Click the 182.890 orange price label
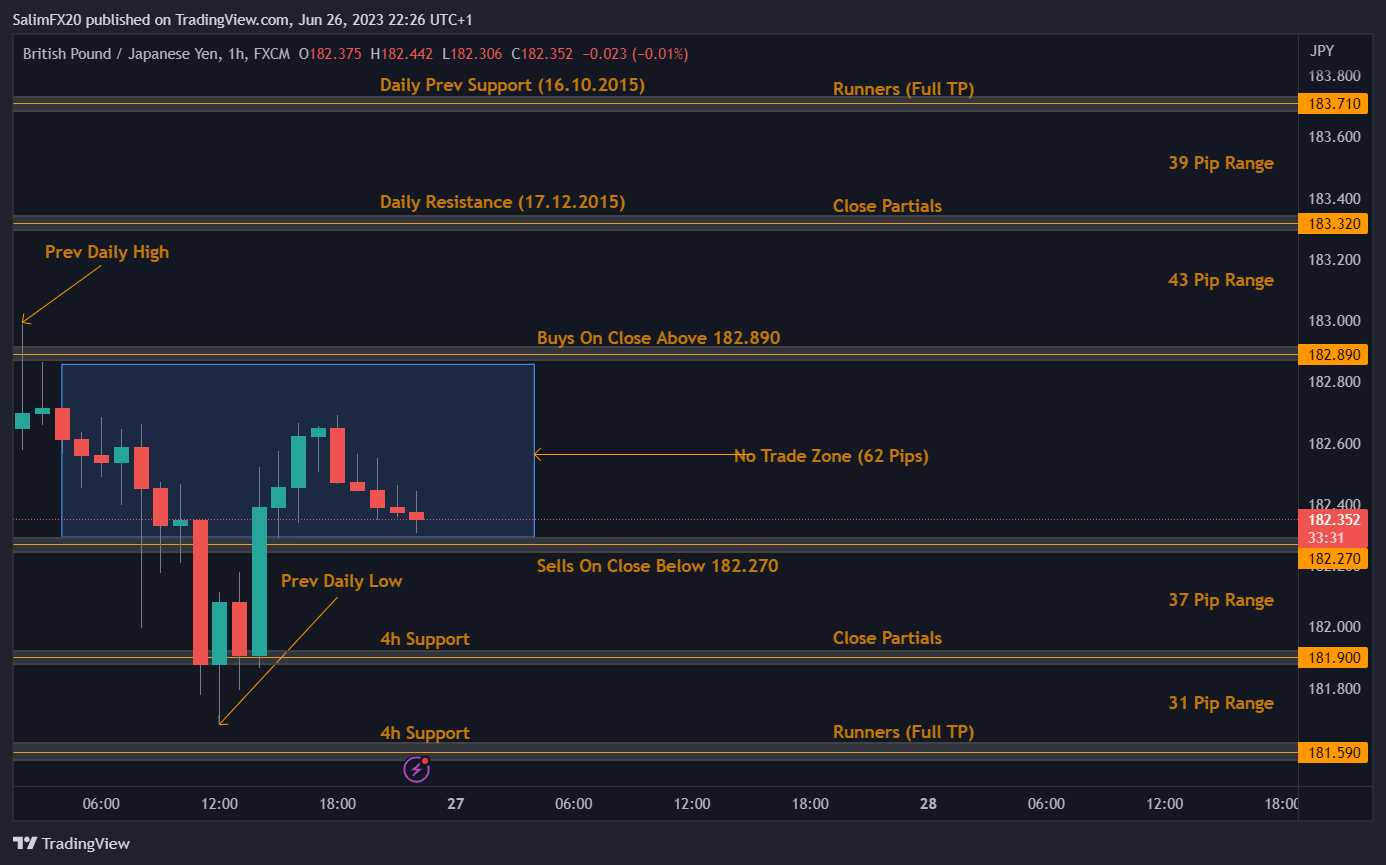This screenshot has width=1386, height=865. [x=1332, y=355]
